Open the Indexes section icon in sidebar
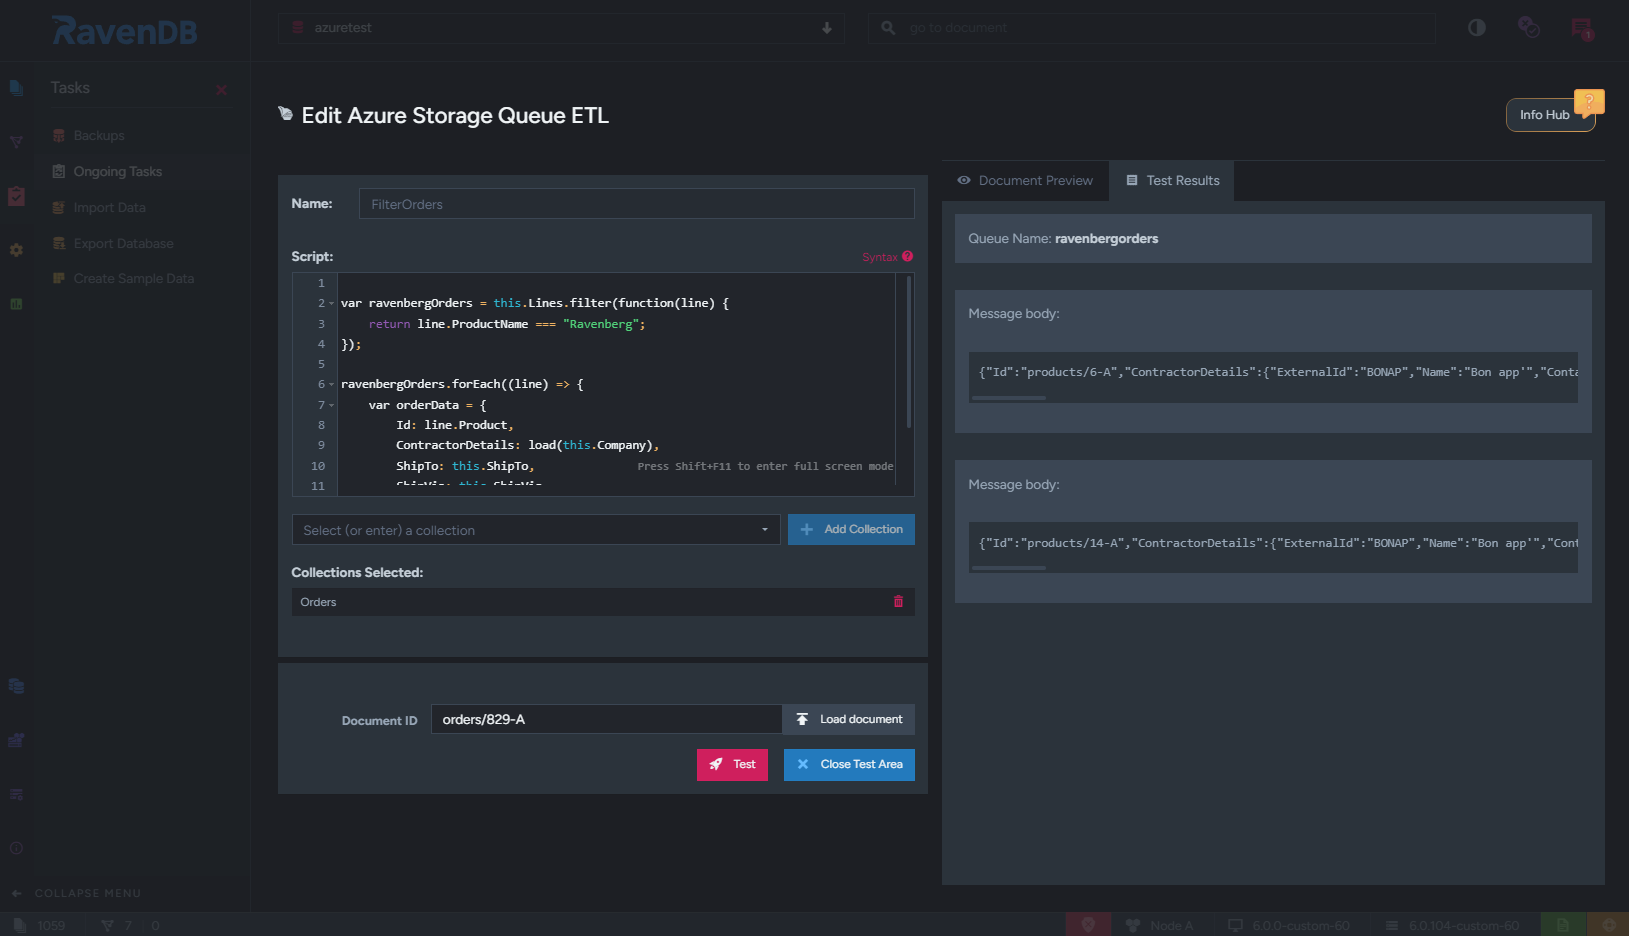1629x936 pixels. point(16,142)
